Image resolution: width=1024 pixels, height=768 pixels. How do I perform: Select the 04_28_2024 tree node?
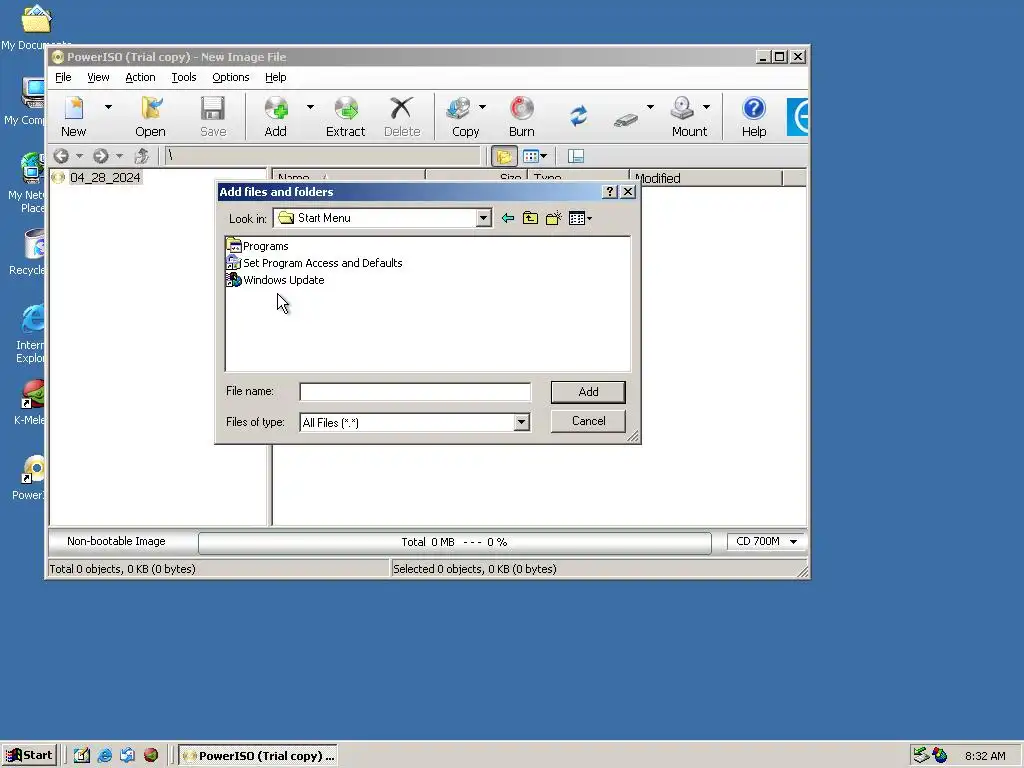tap(105, 178)
